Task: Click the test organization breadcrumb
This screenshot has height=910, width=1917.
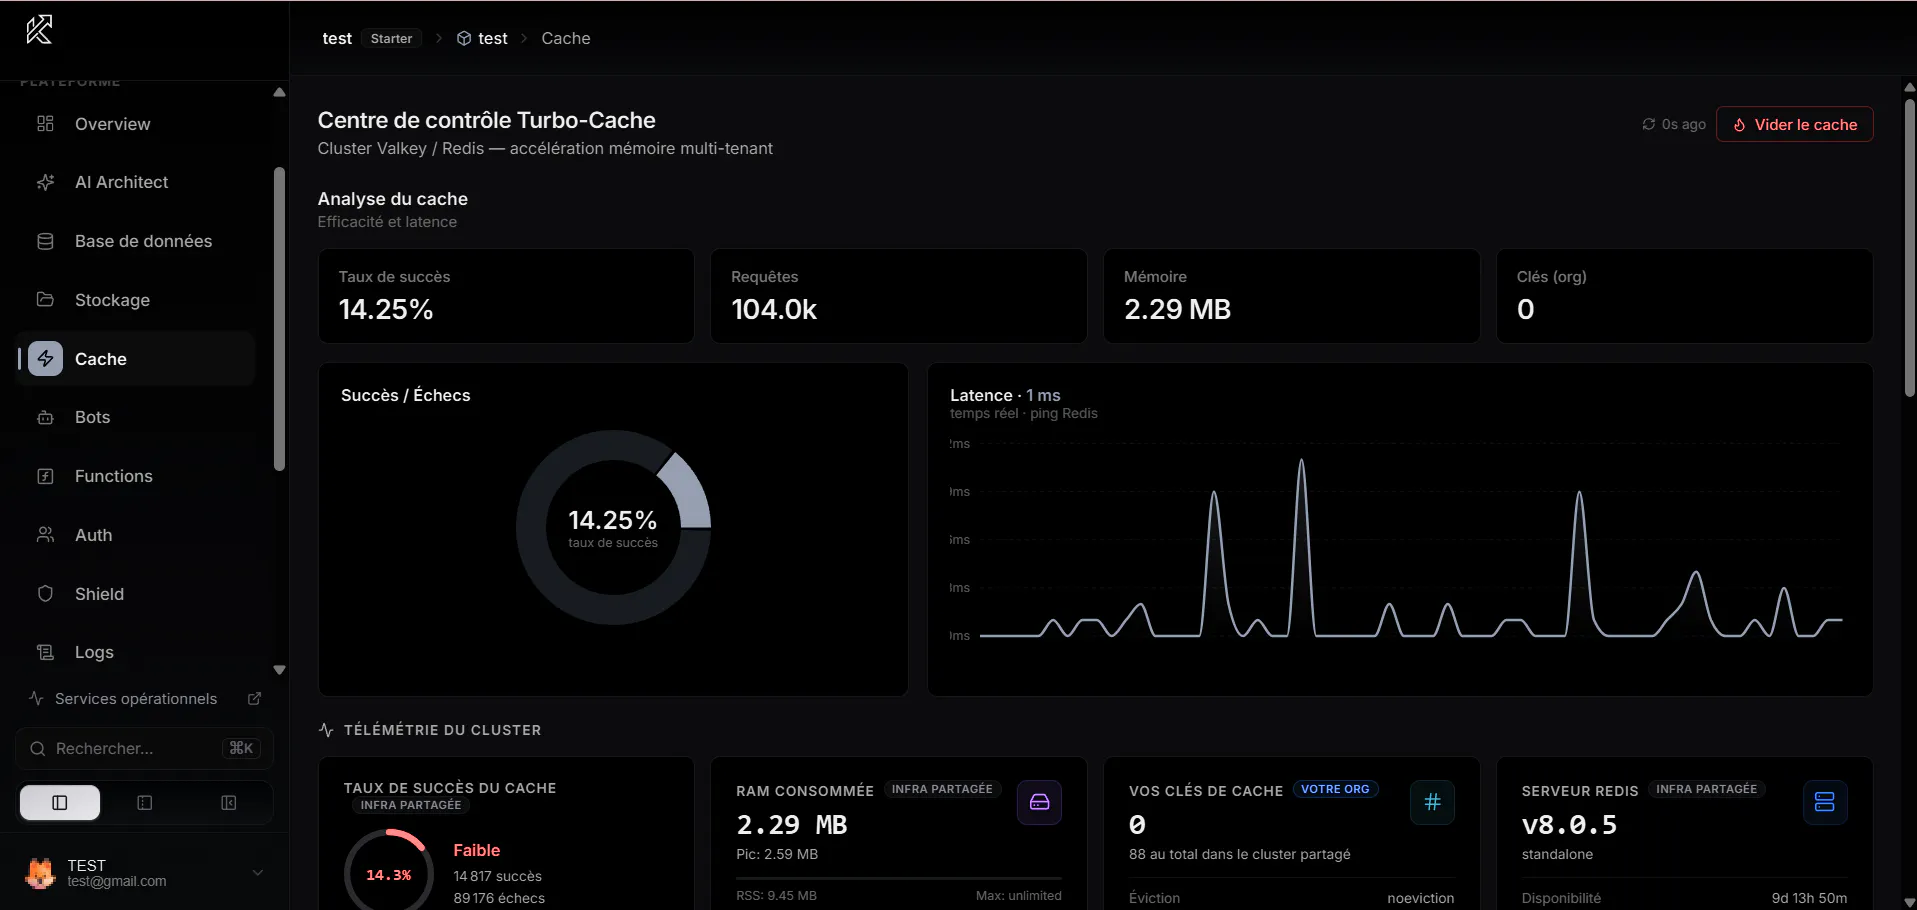Action: pyautogui.click(x=337, y=38)
